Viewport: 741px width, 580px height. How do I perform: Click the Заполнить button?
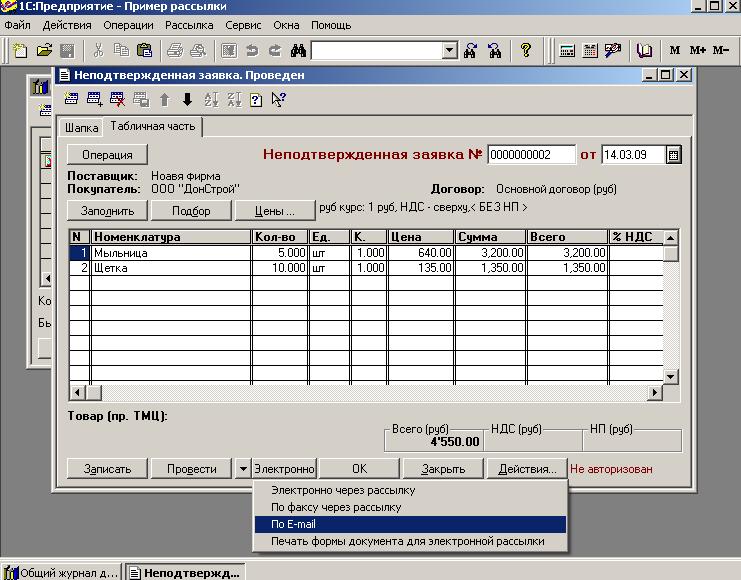click(107, 211)
